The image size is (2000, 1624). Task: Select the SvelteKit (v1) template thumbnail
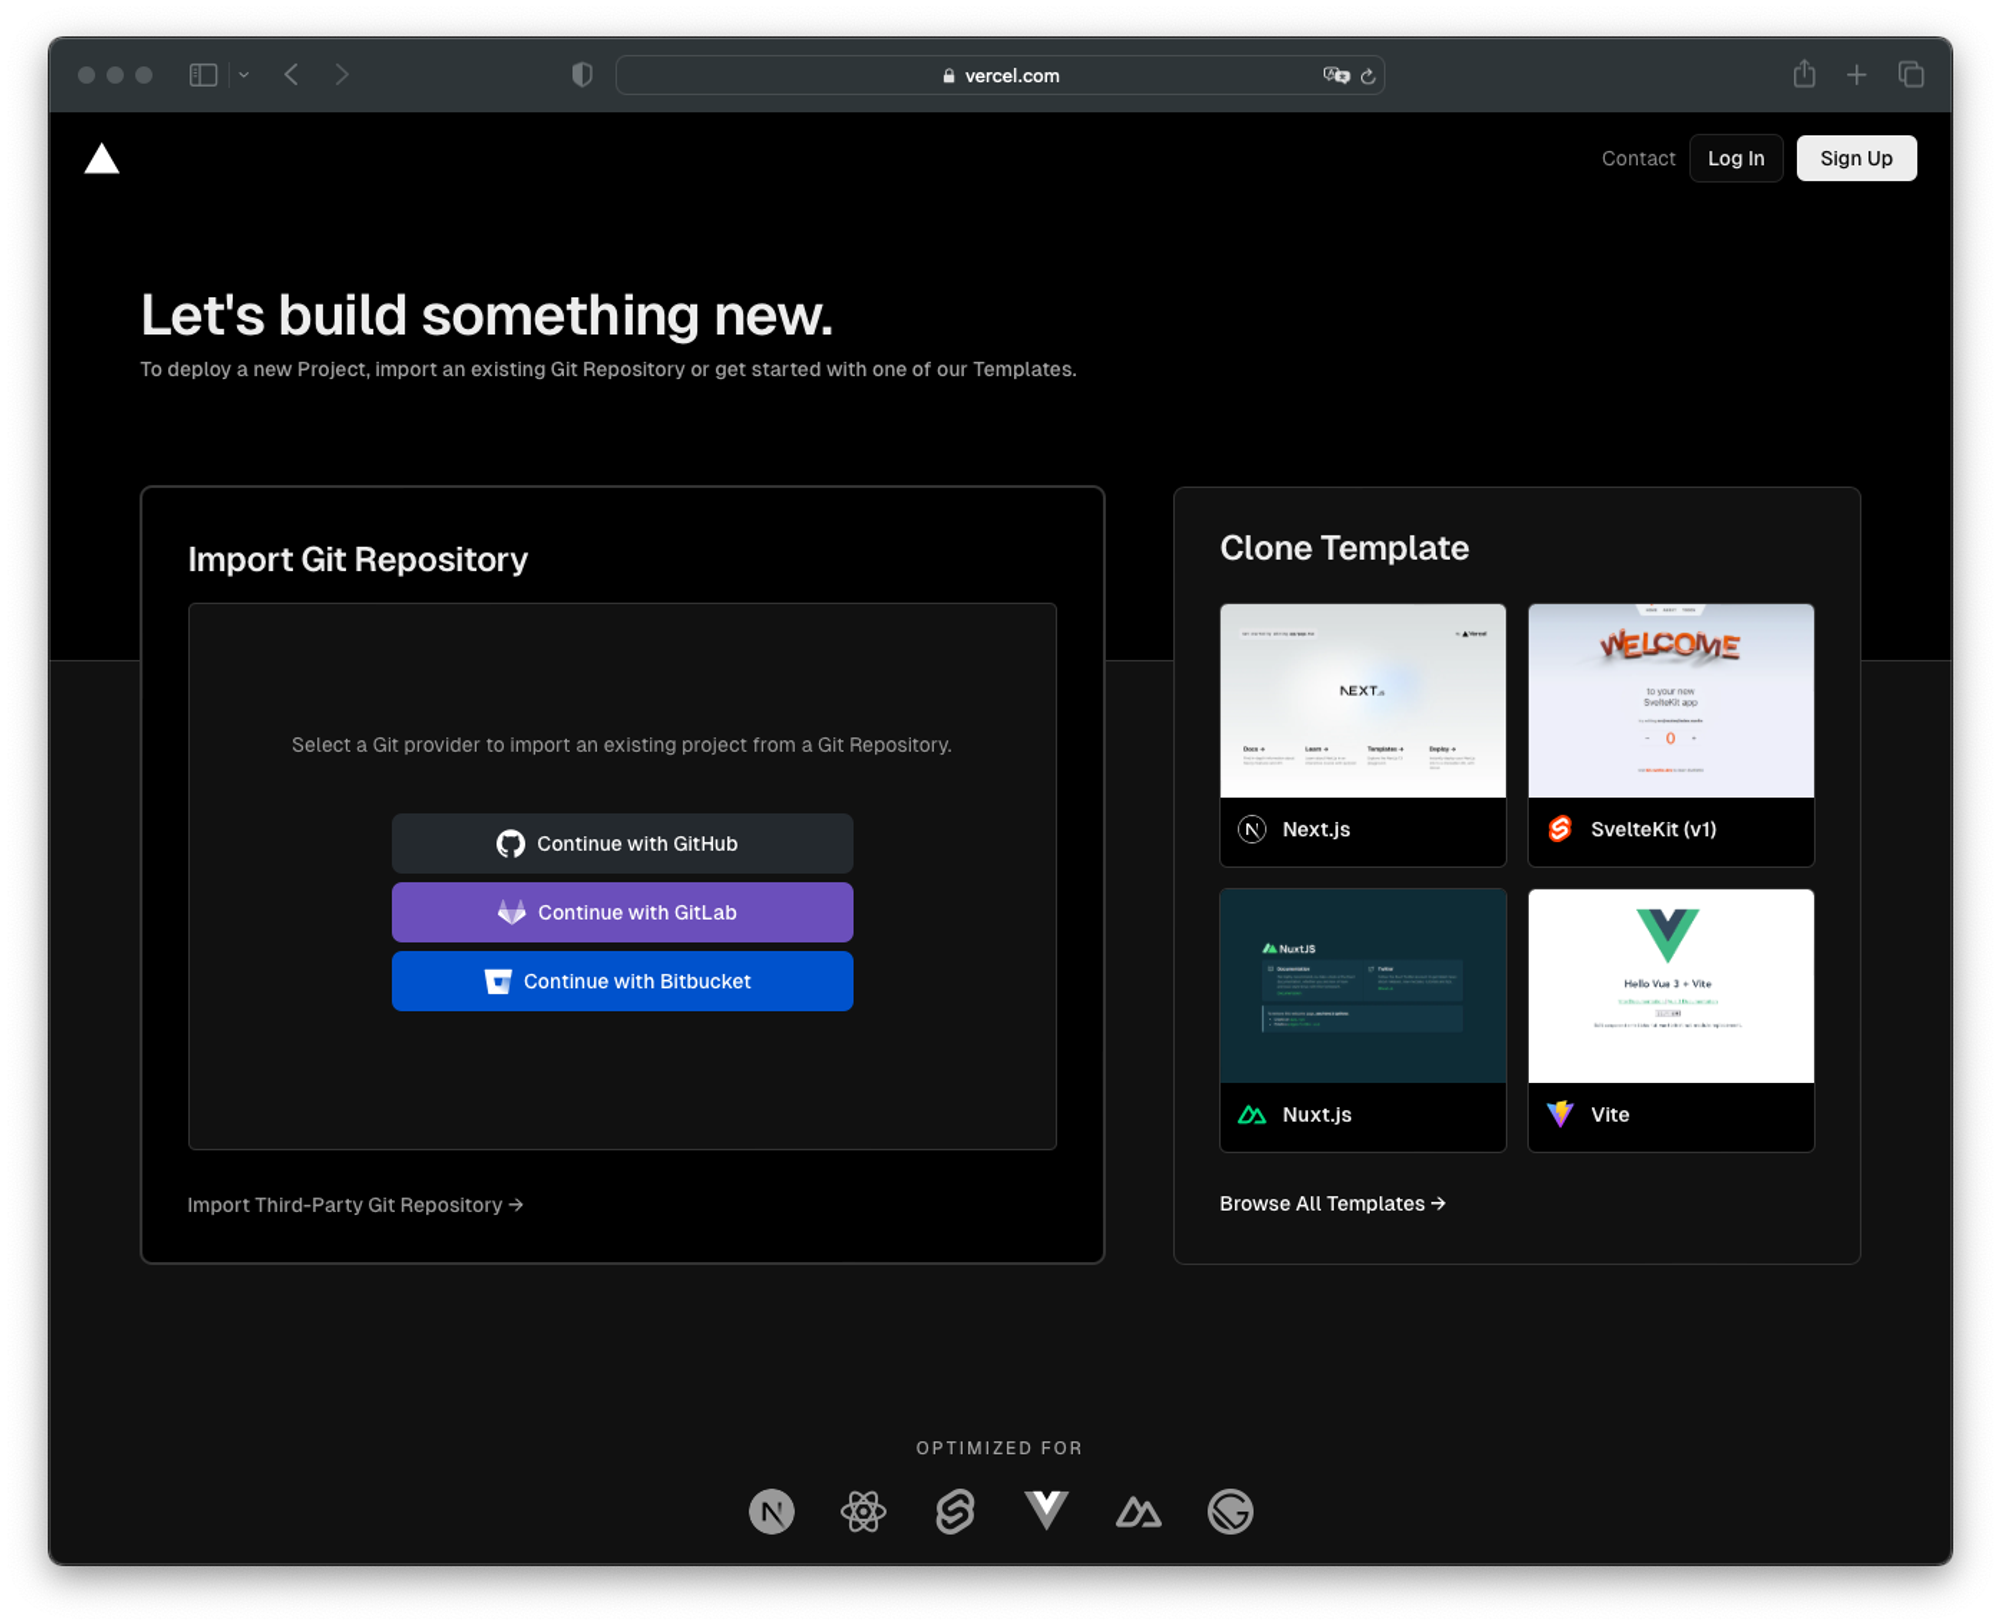[x=1671, y=700]
